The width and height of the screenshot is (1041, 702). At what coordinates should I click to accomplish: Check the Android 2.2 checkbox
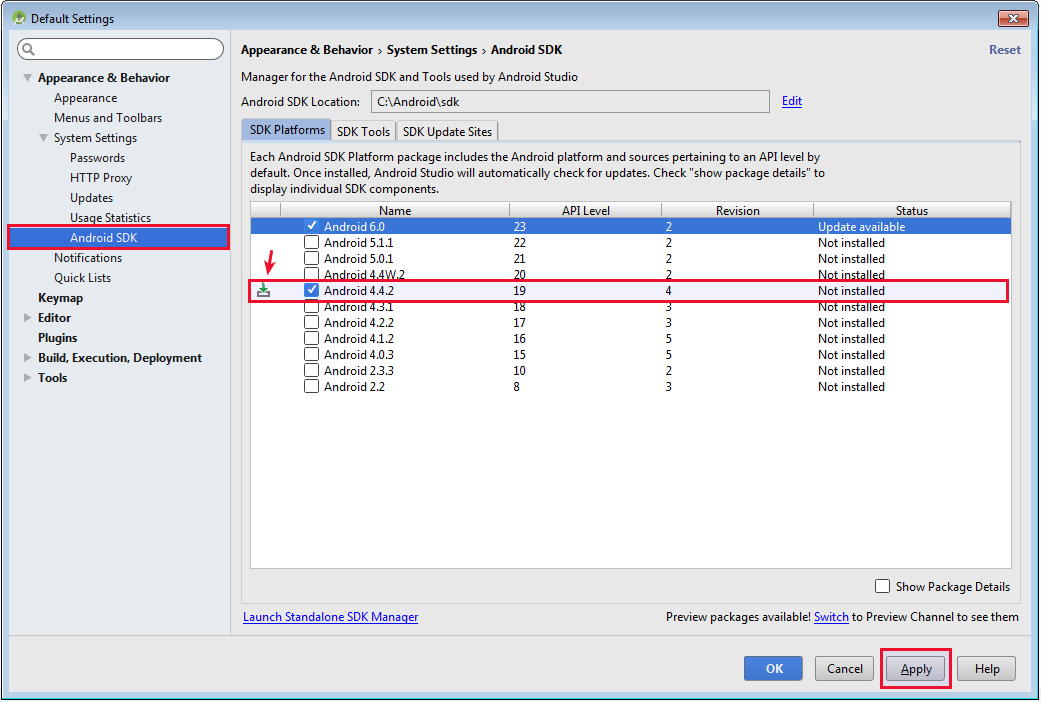click(x=311, y=386)
